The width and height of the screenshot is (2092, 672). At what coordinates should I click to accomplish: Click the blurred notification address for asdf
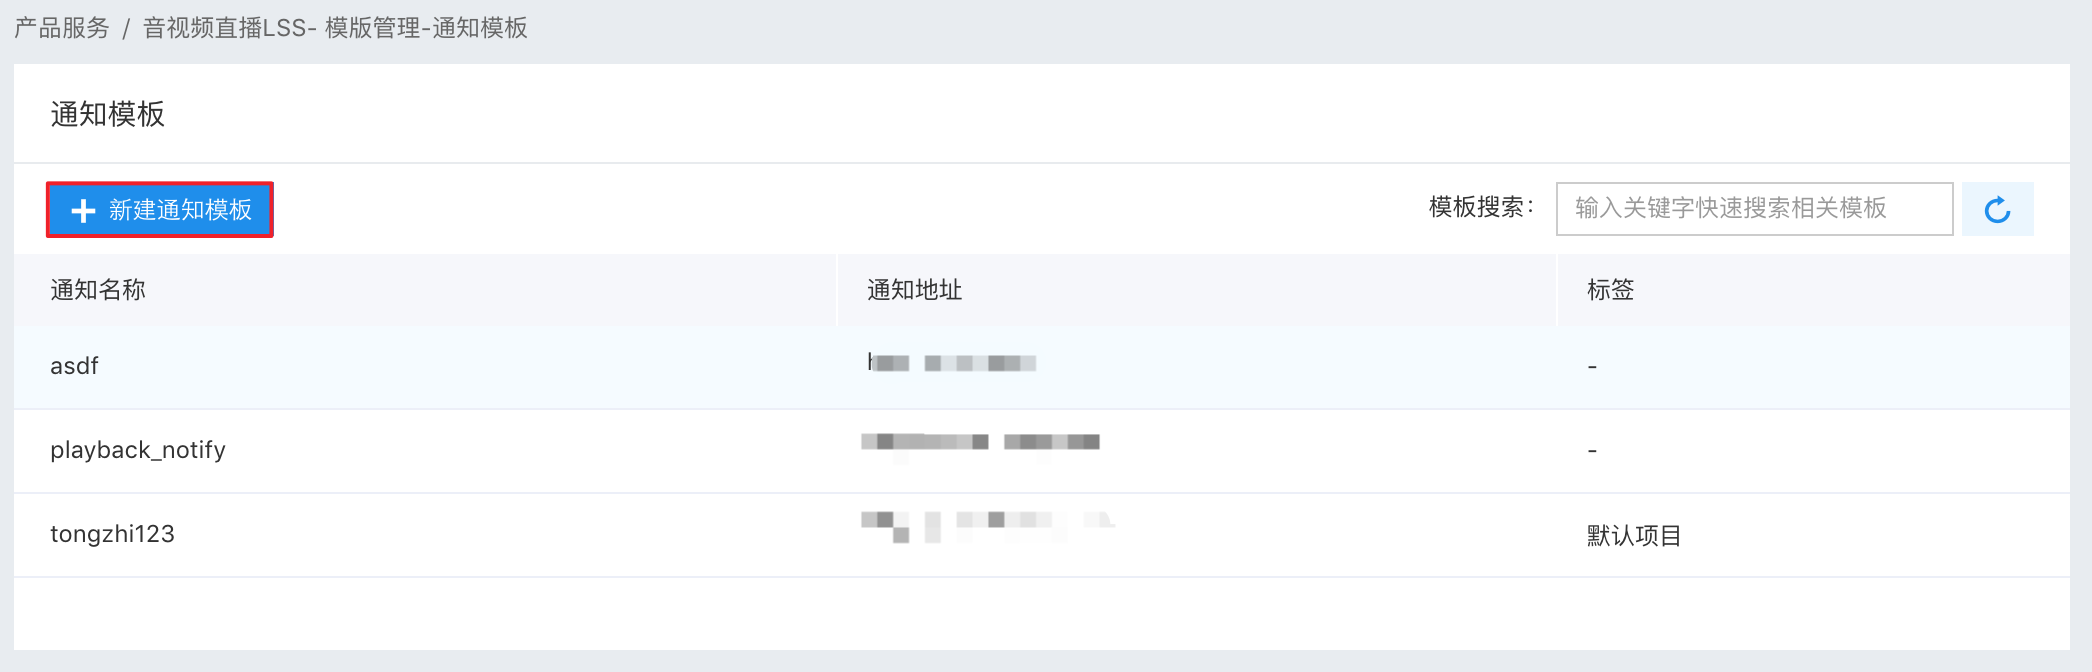[951, 363]
